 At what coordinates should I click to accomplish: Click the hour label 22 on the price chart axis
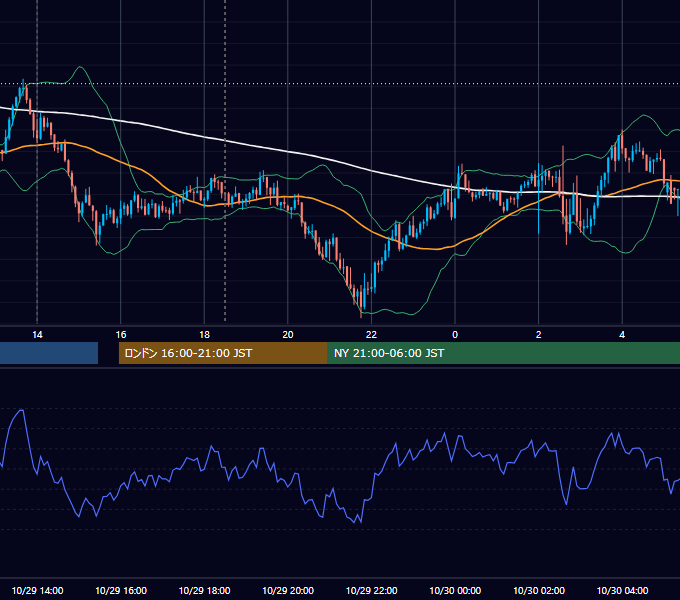[x=371, y=335]
